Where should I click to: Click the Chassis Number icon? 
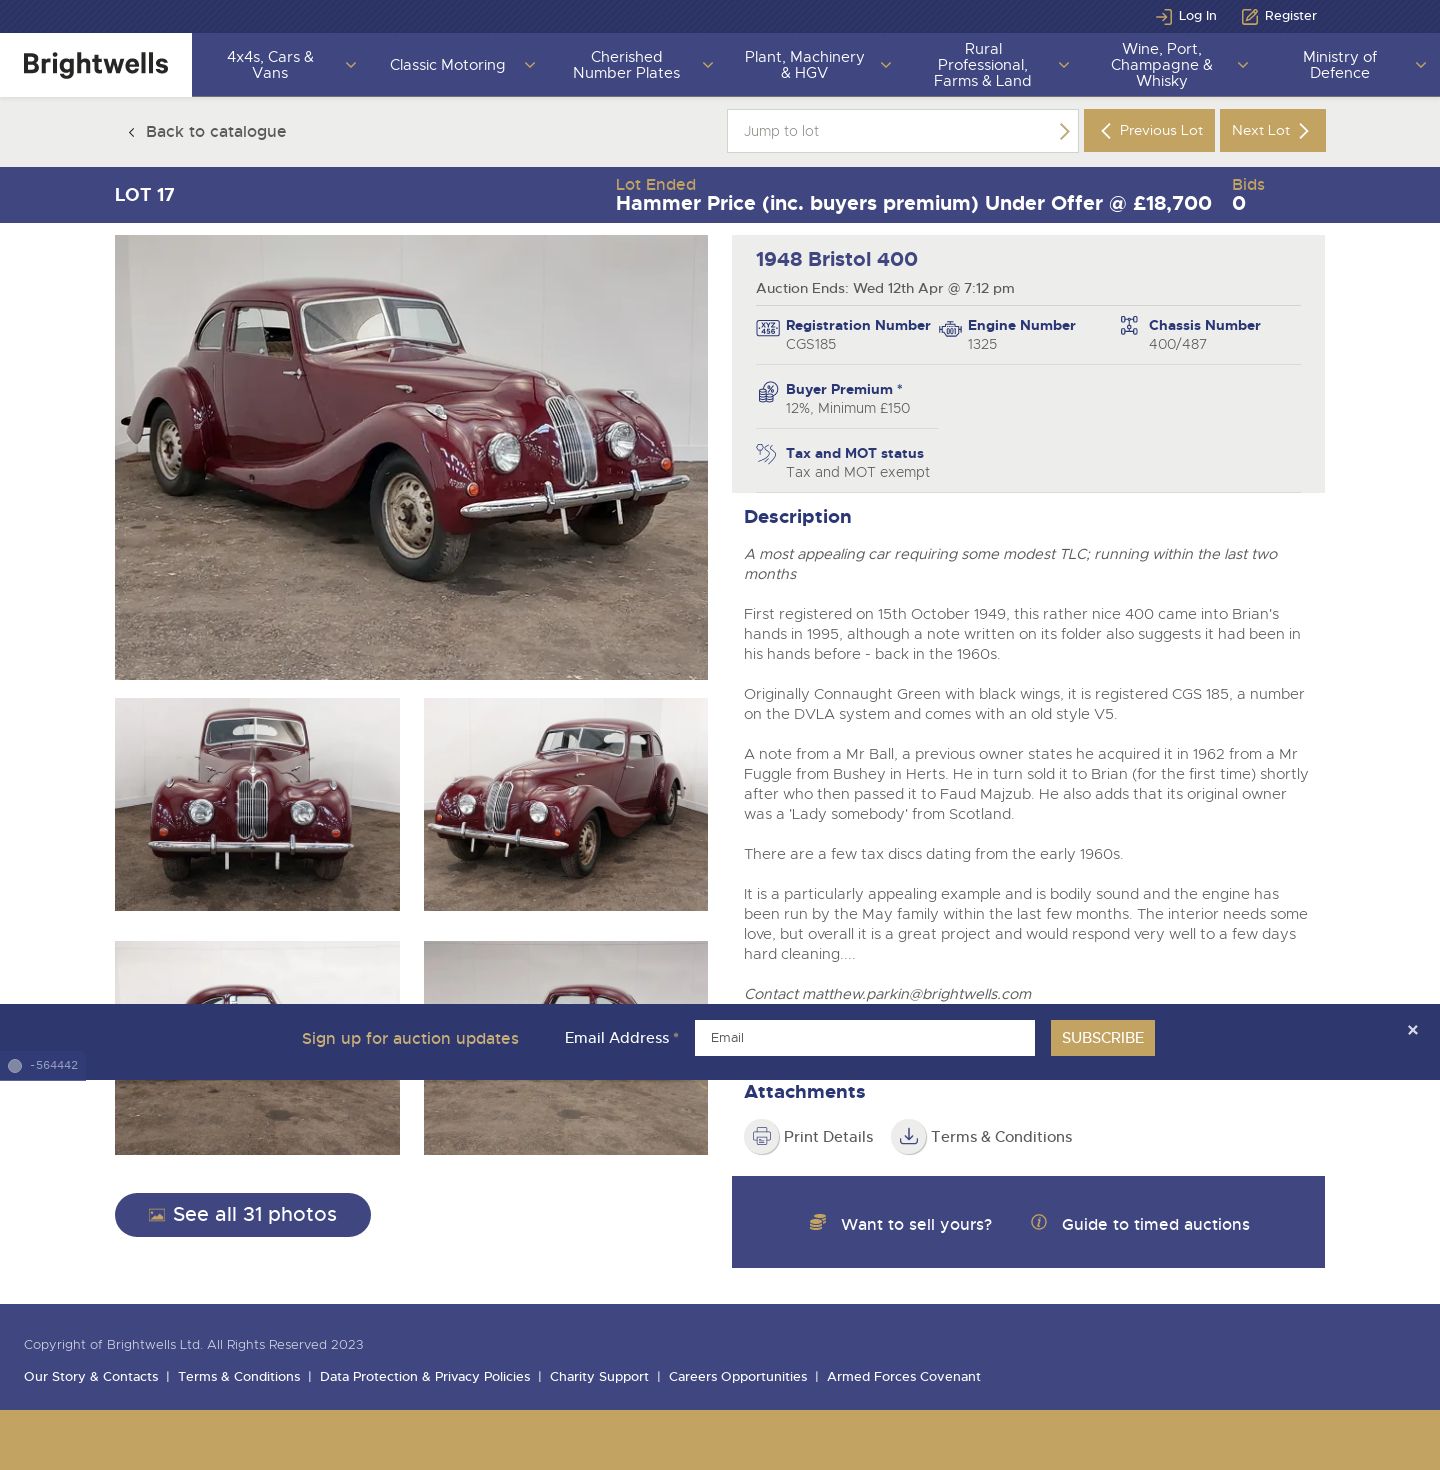[x=1129, y=326]
